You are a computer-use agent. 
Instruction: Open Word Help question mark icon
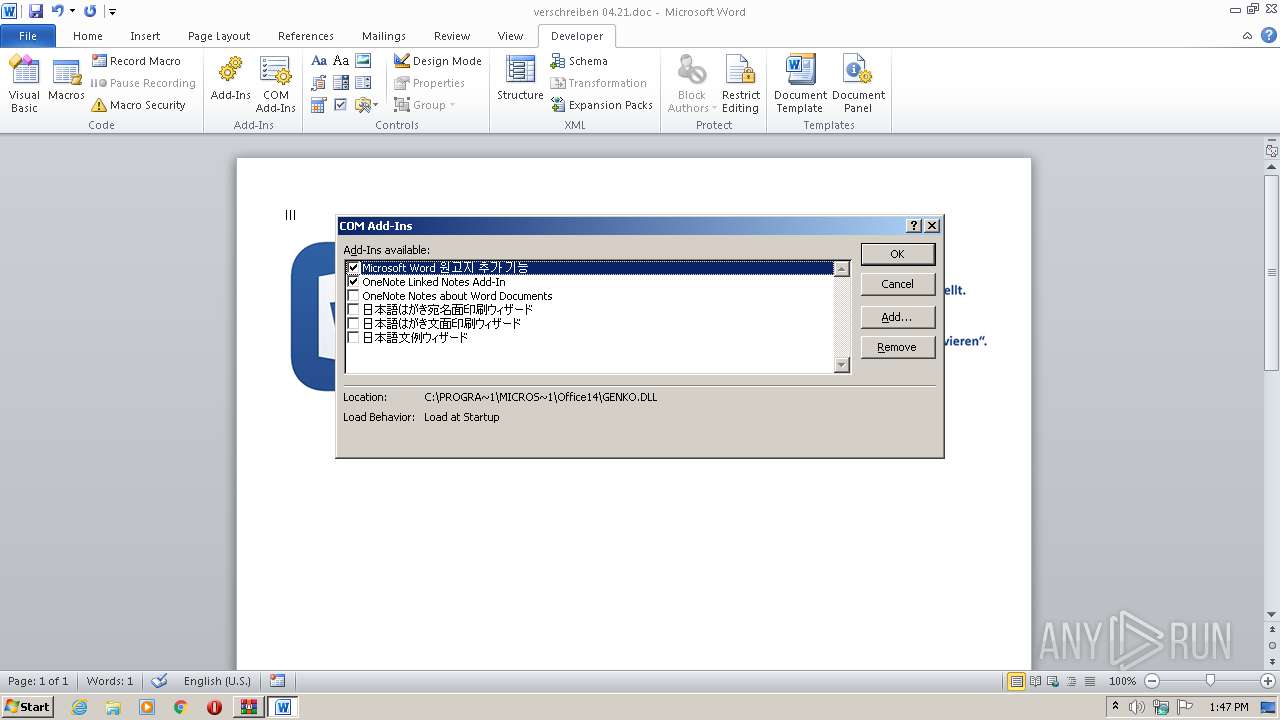click(x=1269, y=35)
